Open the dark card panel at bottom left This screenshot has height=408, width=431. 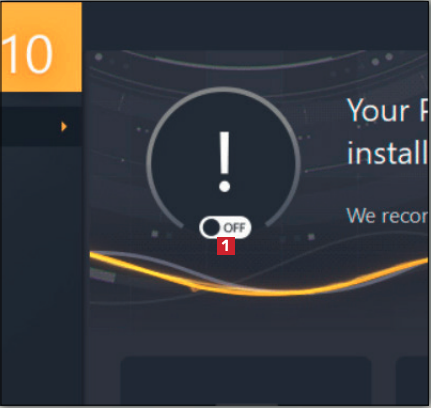pos(246,381)
